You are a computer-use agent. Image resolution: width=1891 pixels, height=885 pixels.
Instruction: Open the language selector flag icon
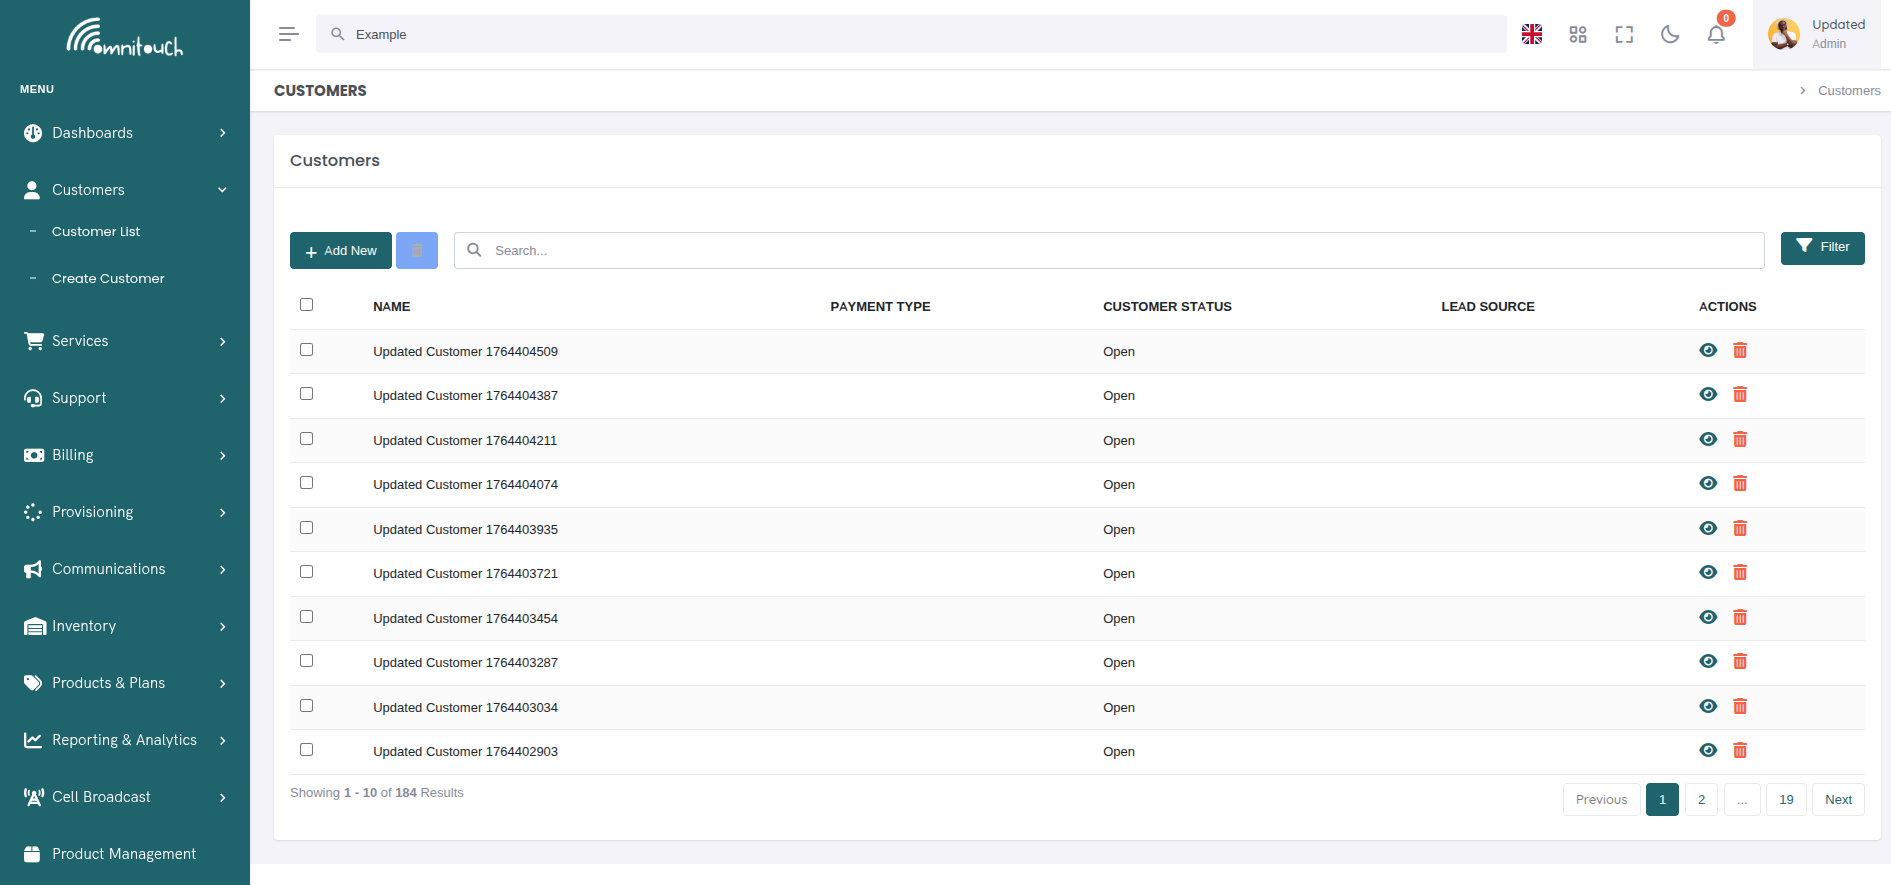pyautogui.click(x=1531, y=34)
